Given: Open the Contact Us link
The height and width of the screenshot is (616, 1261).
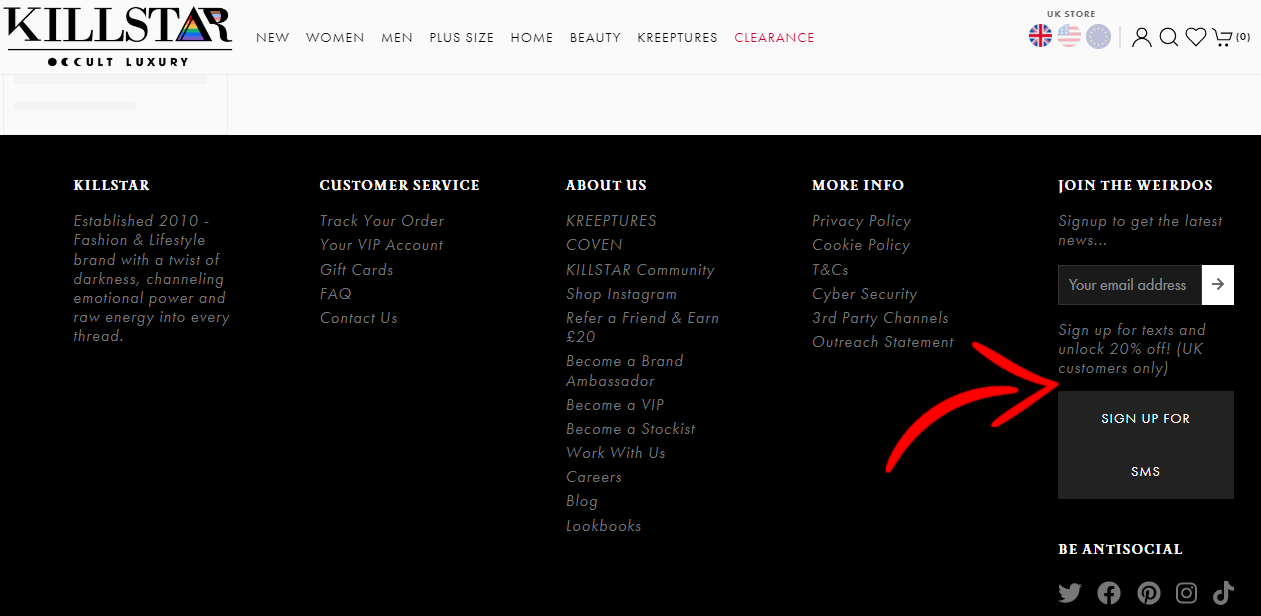Looking at the screenshot, I should tap(359, 318).
